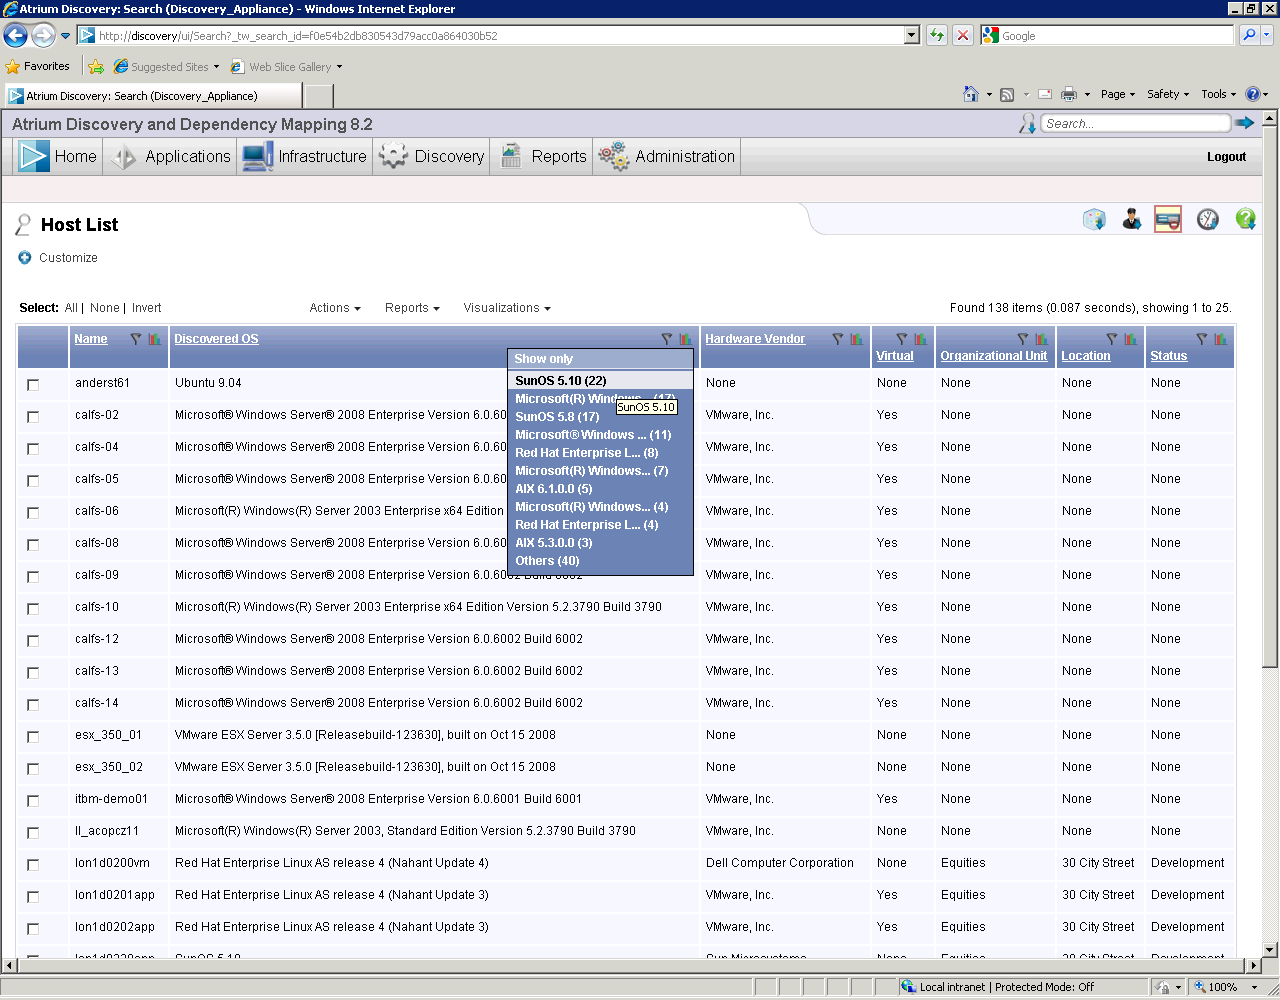This screenshot has width=1280, height=1000.
Task: Click the blue arrow search go button
Action: (x=1245, y=123)
